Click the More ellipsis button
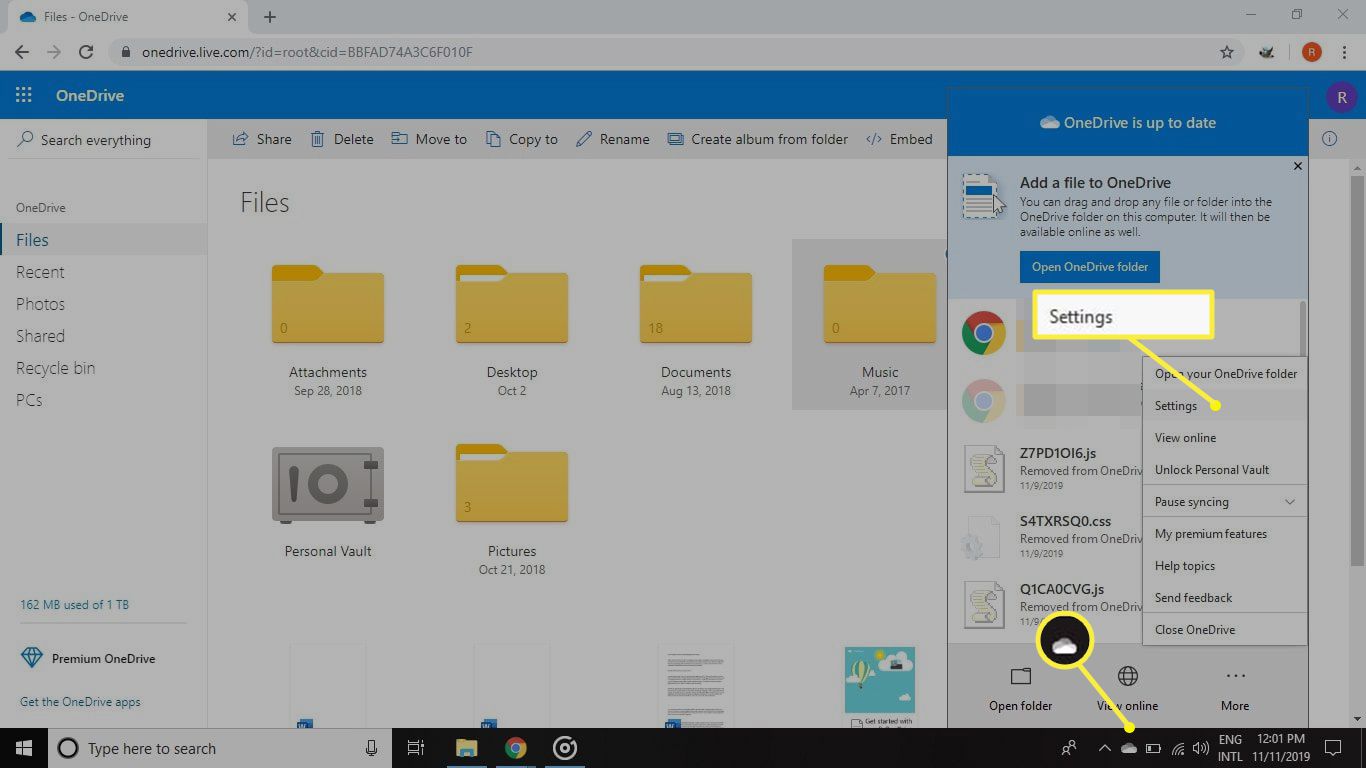 [x=1235, y=688]
